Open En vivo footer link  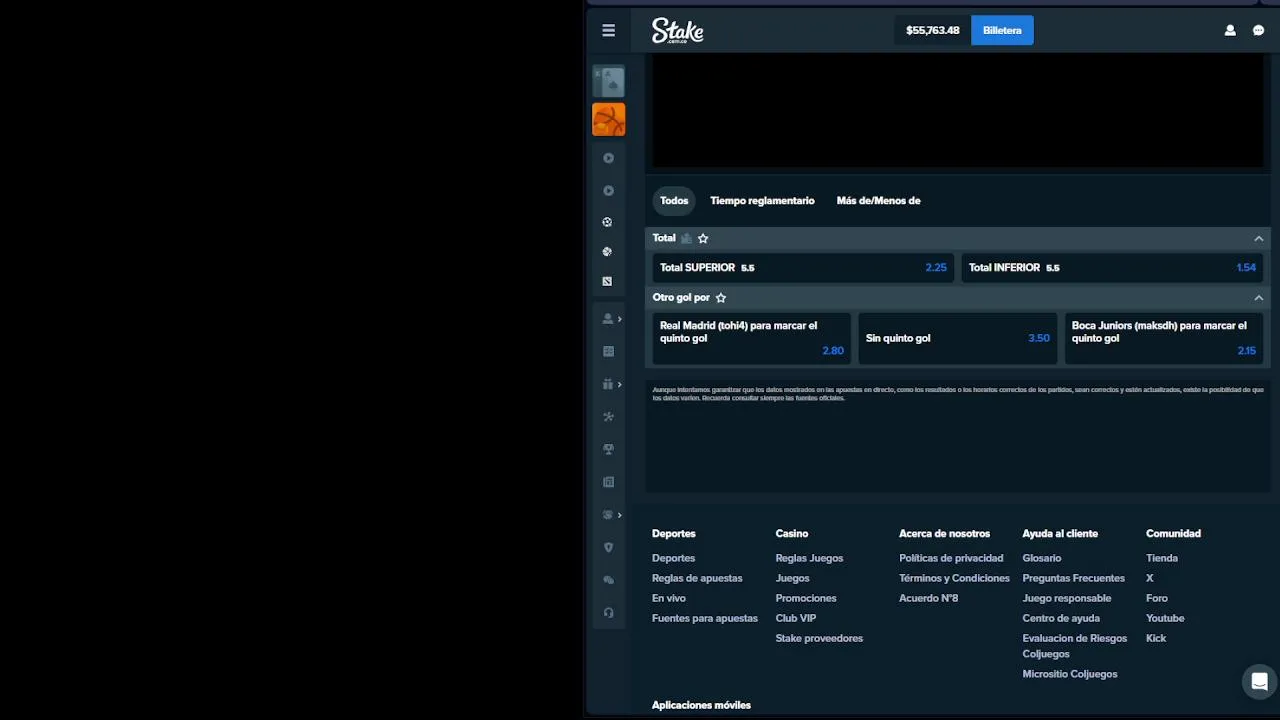pos(669,598)
